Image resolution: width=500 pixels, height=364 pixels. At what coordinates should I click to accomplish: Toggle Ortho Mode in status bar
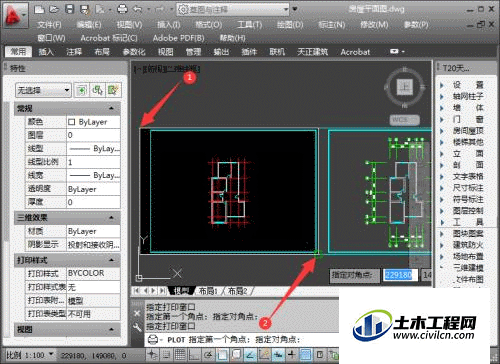pos(195,355)
